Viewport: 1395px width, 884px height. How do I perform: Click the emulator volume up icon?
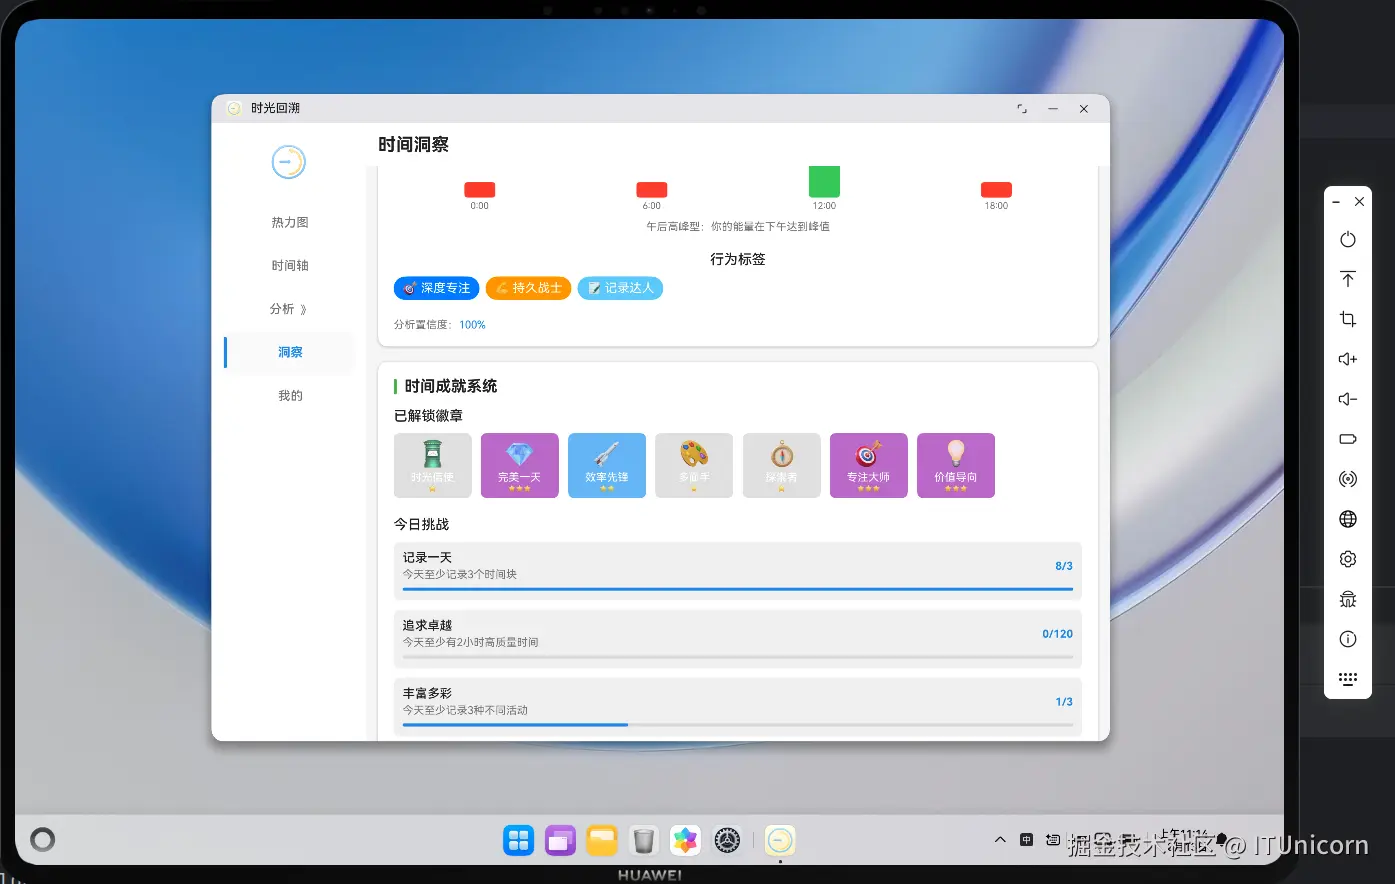[x=1348, y=359]
